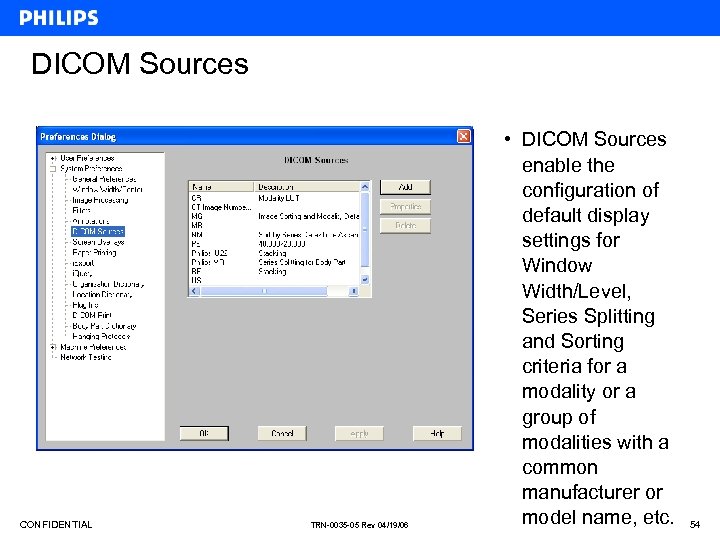Confirm with the OK button
The image size is (720, 540).
click(204, 433)
